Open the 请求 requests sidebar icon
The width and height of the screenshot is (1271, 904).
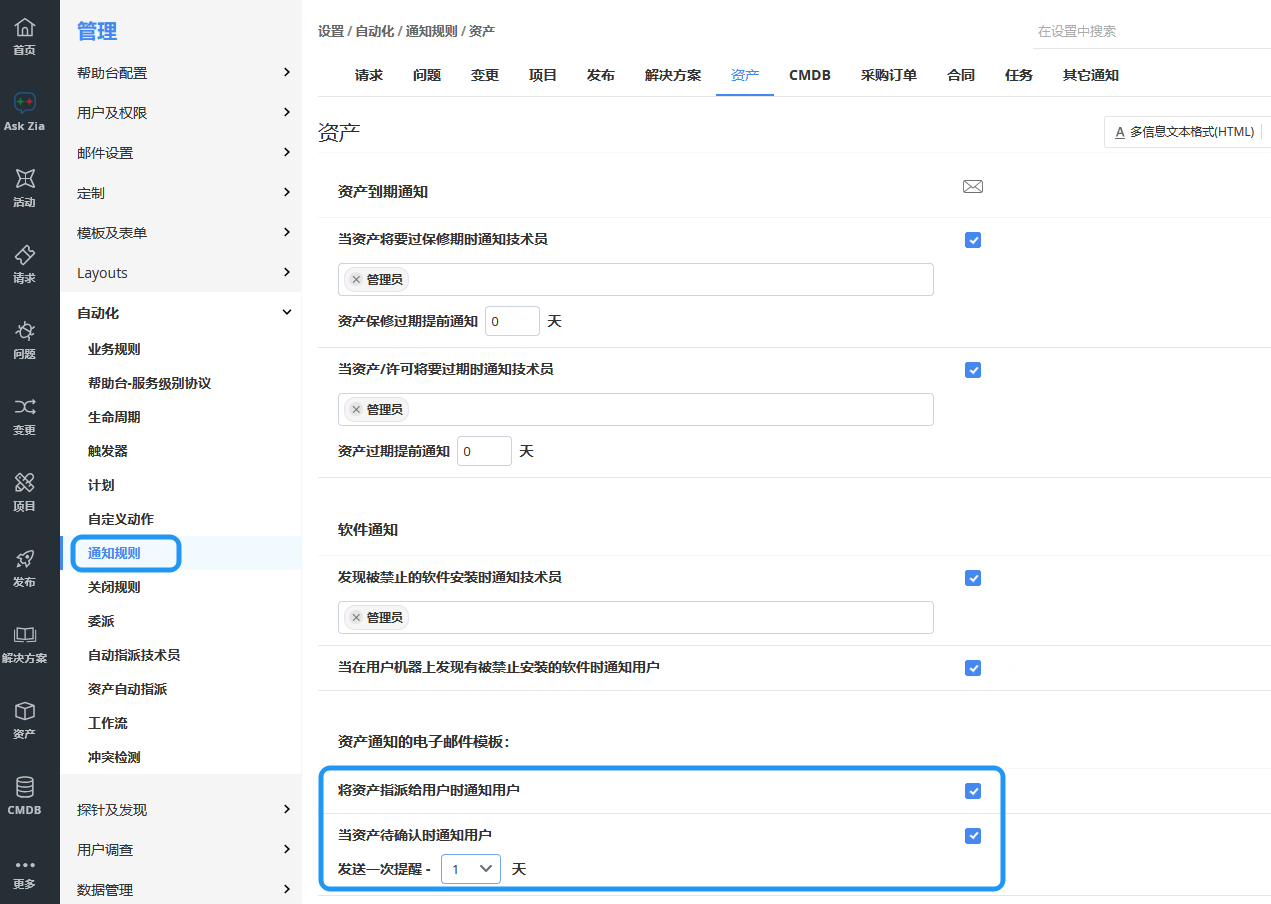tap(25, 256)
